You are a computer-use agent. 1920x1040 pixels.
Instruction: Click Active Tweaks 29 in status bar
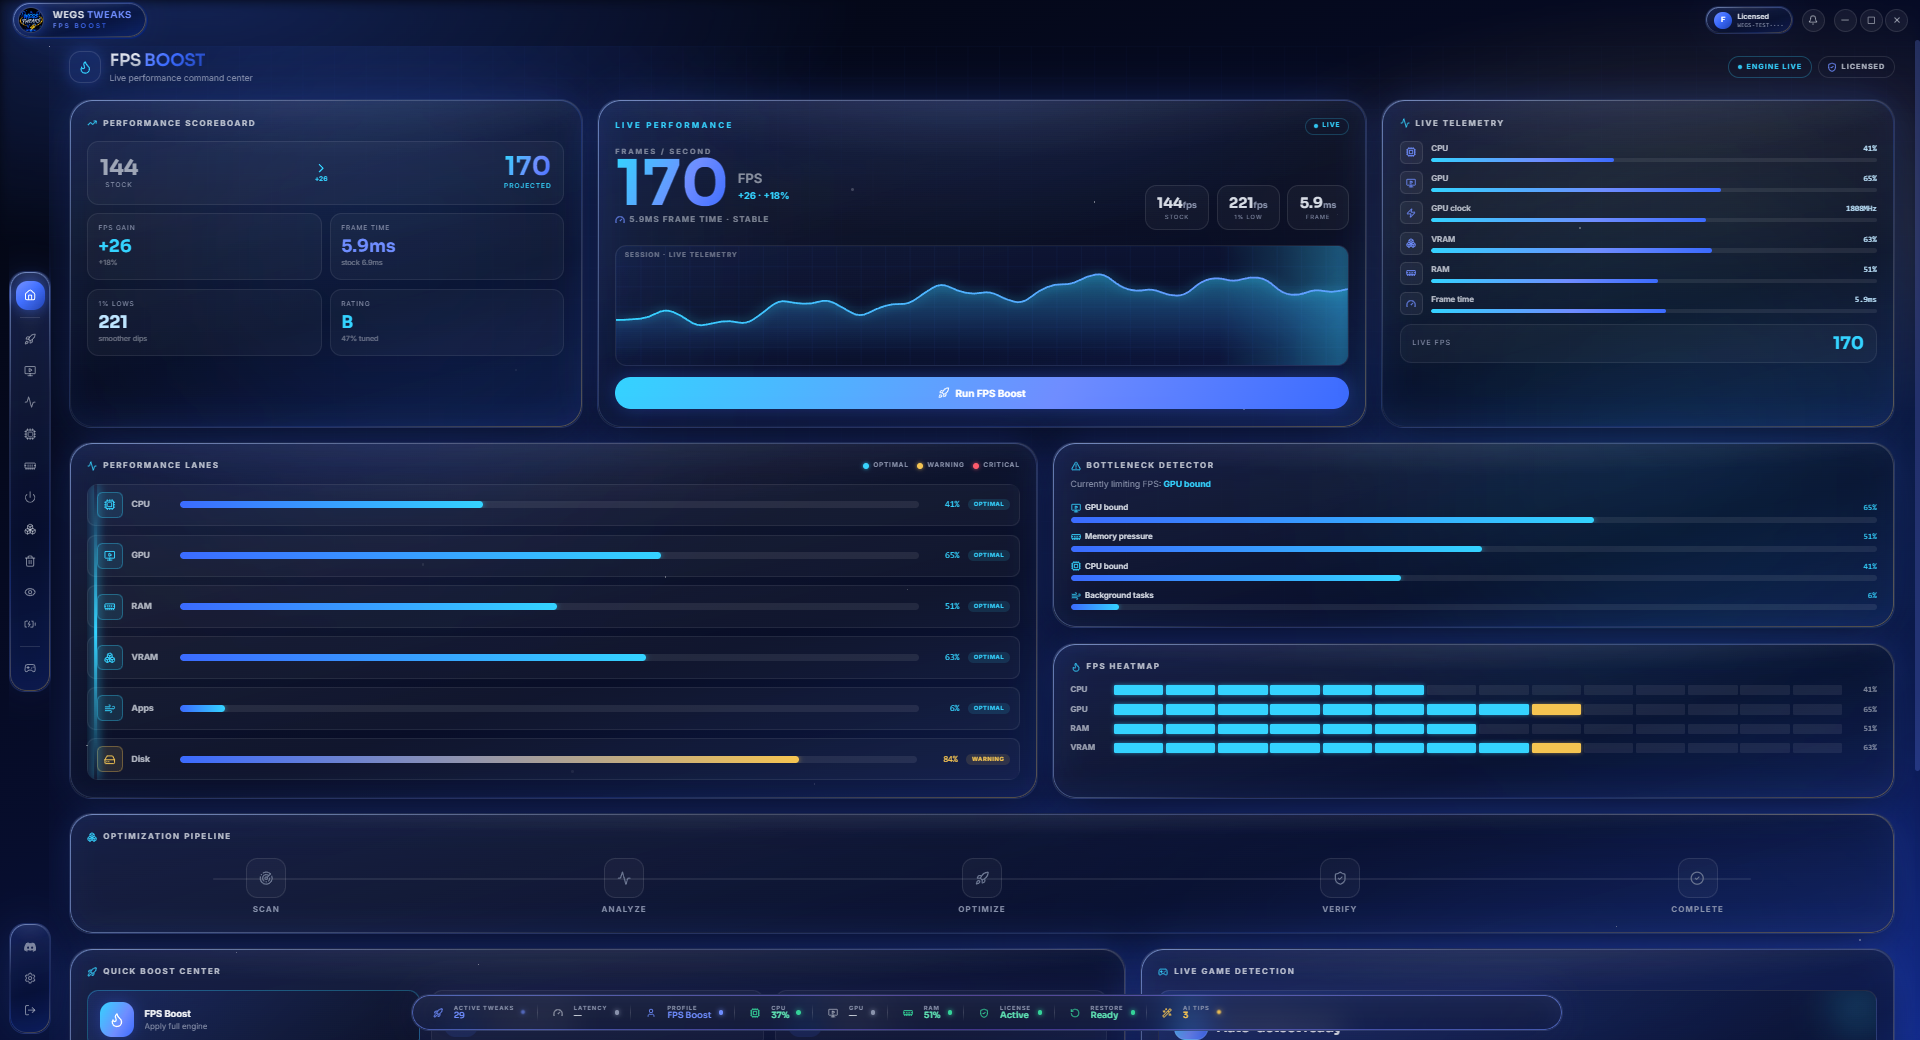[479, 1012]
